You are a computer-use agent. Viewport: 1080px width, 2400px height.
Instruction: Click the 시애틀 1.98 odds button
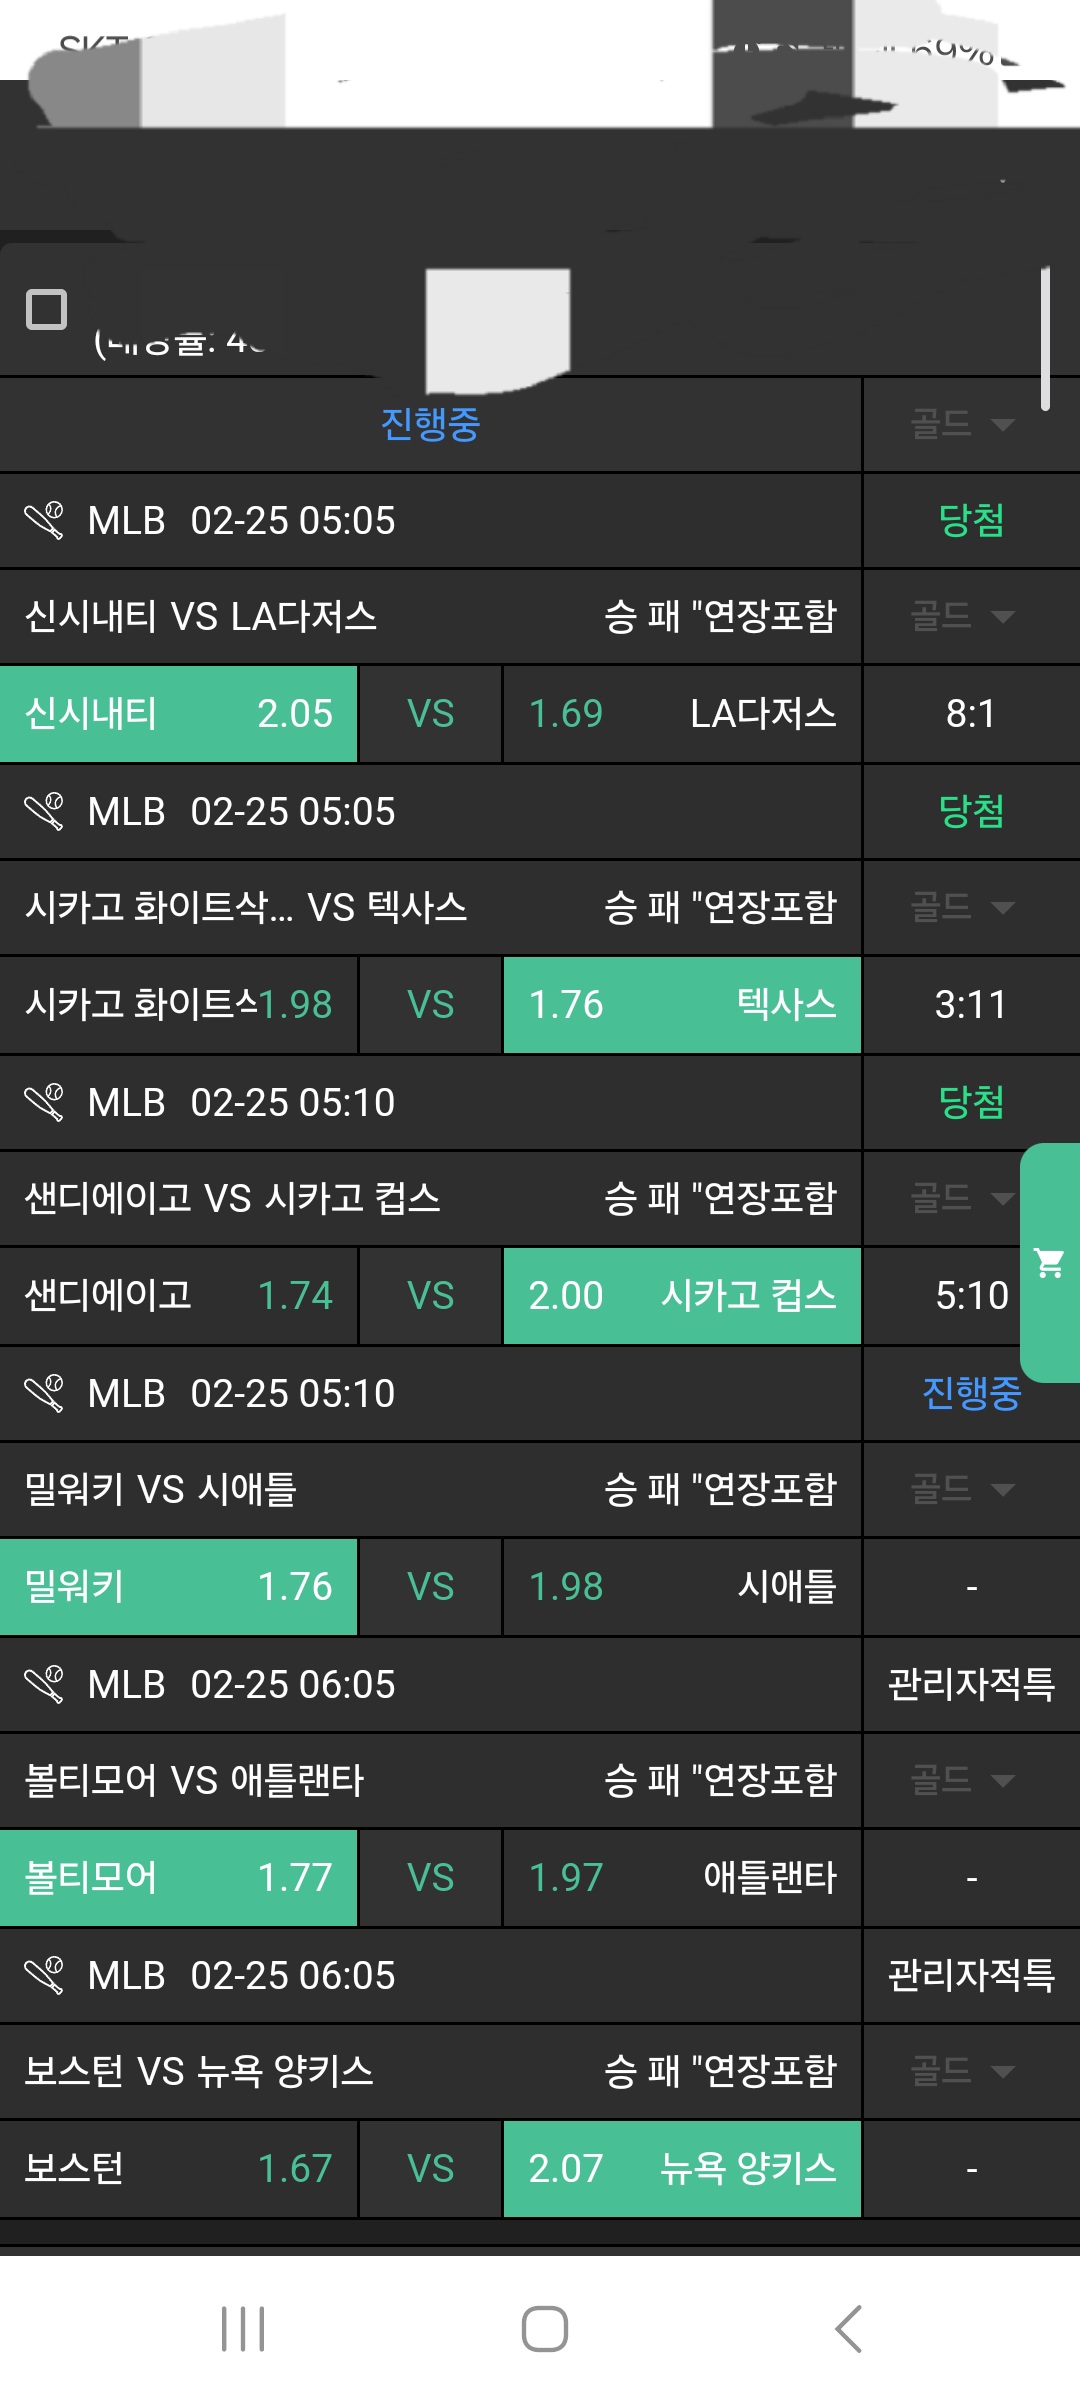click(682, 1587)
